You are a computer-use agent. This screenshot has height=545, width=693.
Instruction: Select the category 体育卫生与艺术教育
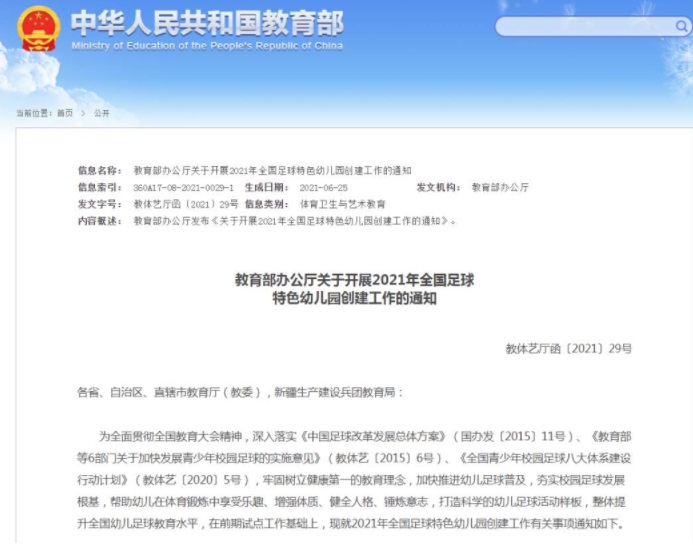point(342,203)
